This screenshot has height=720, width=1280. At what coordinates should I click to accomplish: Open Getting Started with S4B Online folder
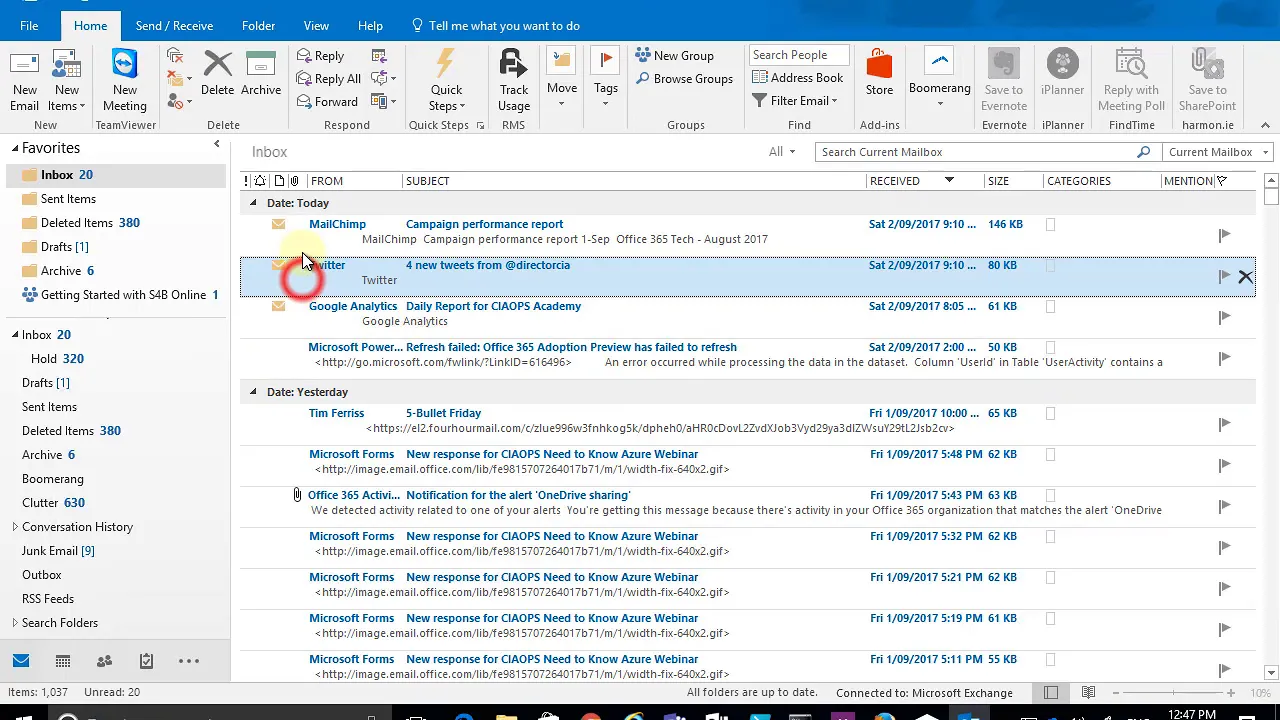[123, 294]
